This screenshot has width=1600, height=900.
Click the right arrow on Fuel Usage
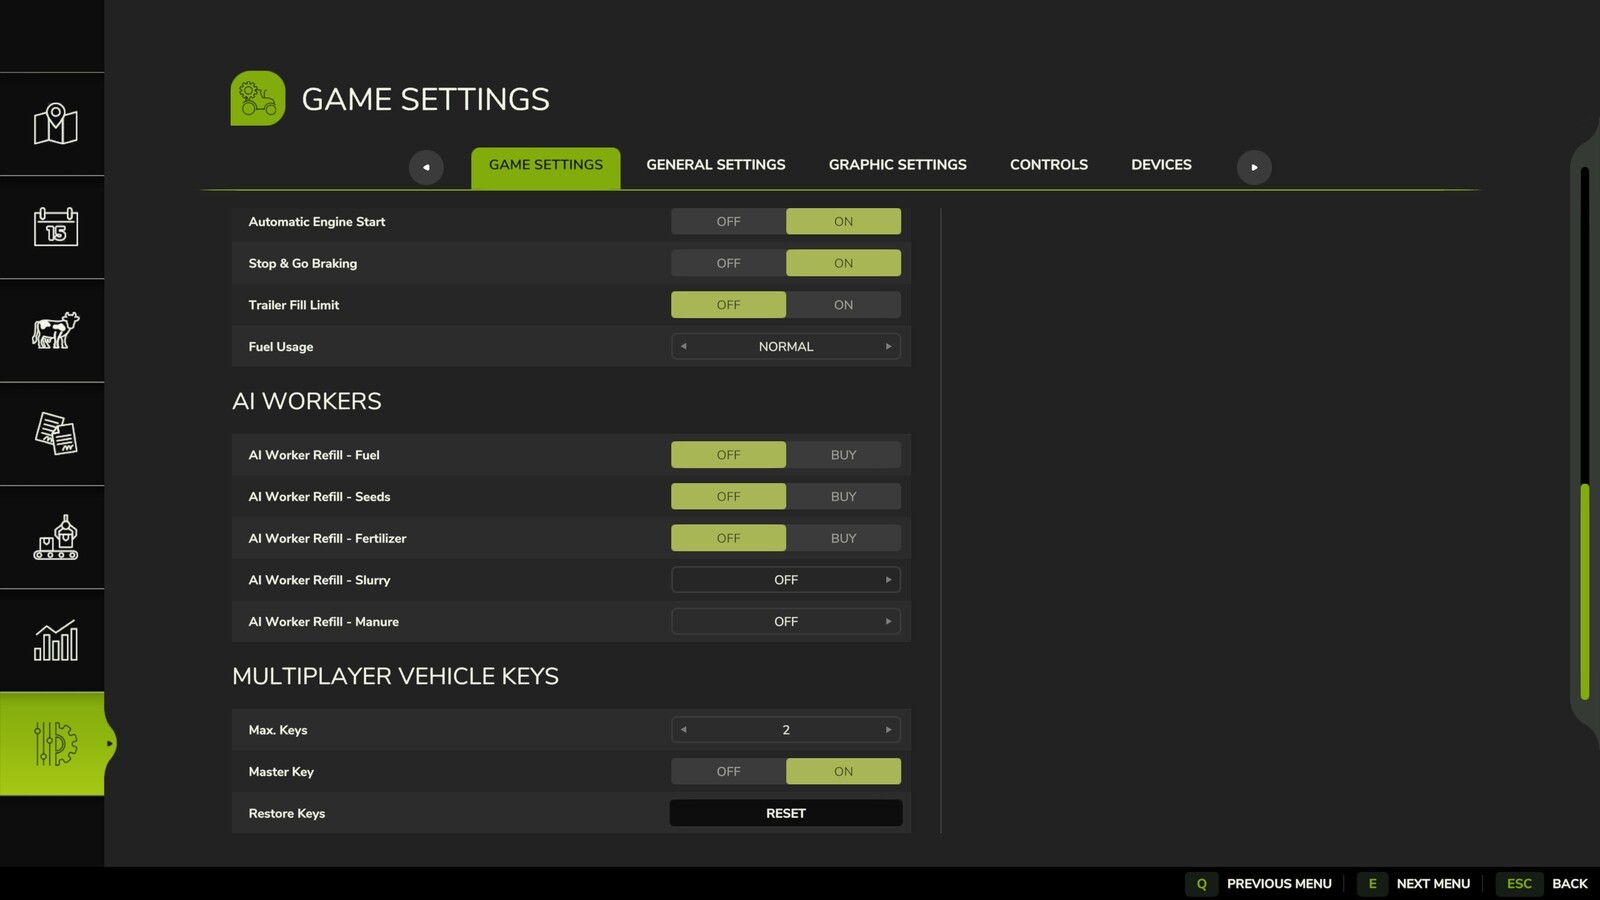[x=887, y=346]
